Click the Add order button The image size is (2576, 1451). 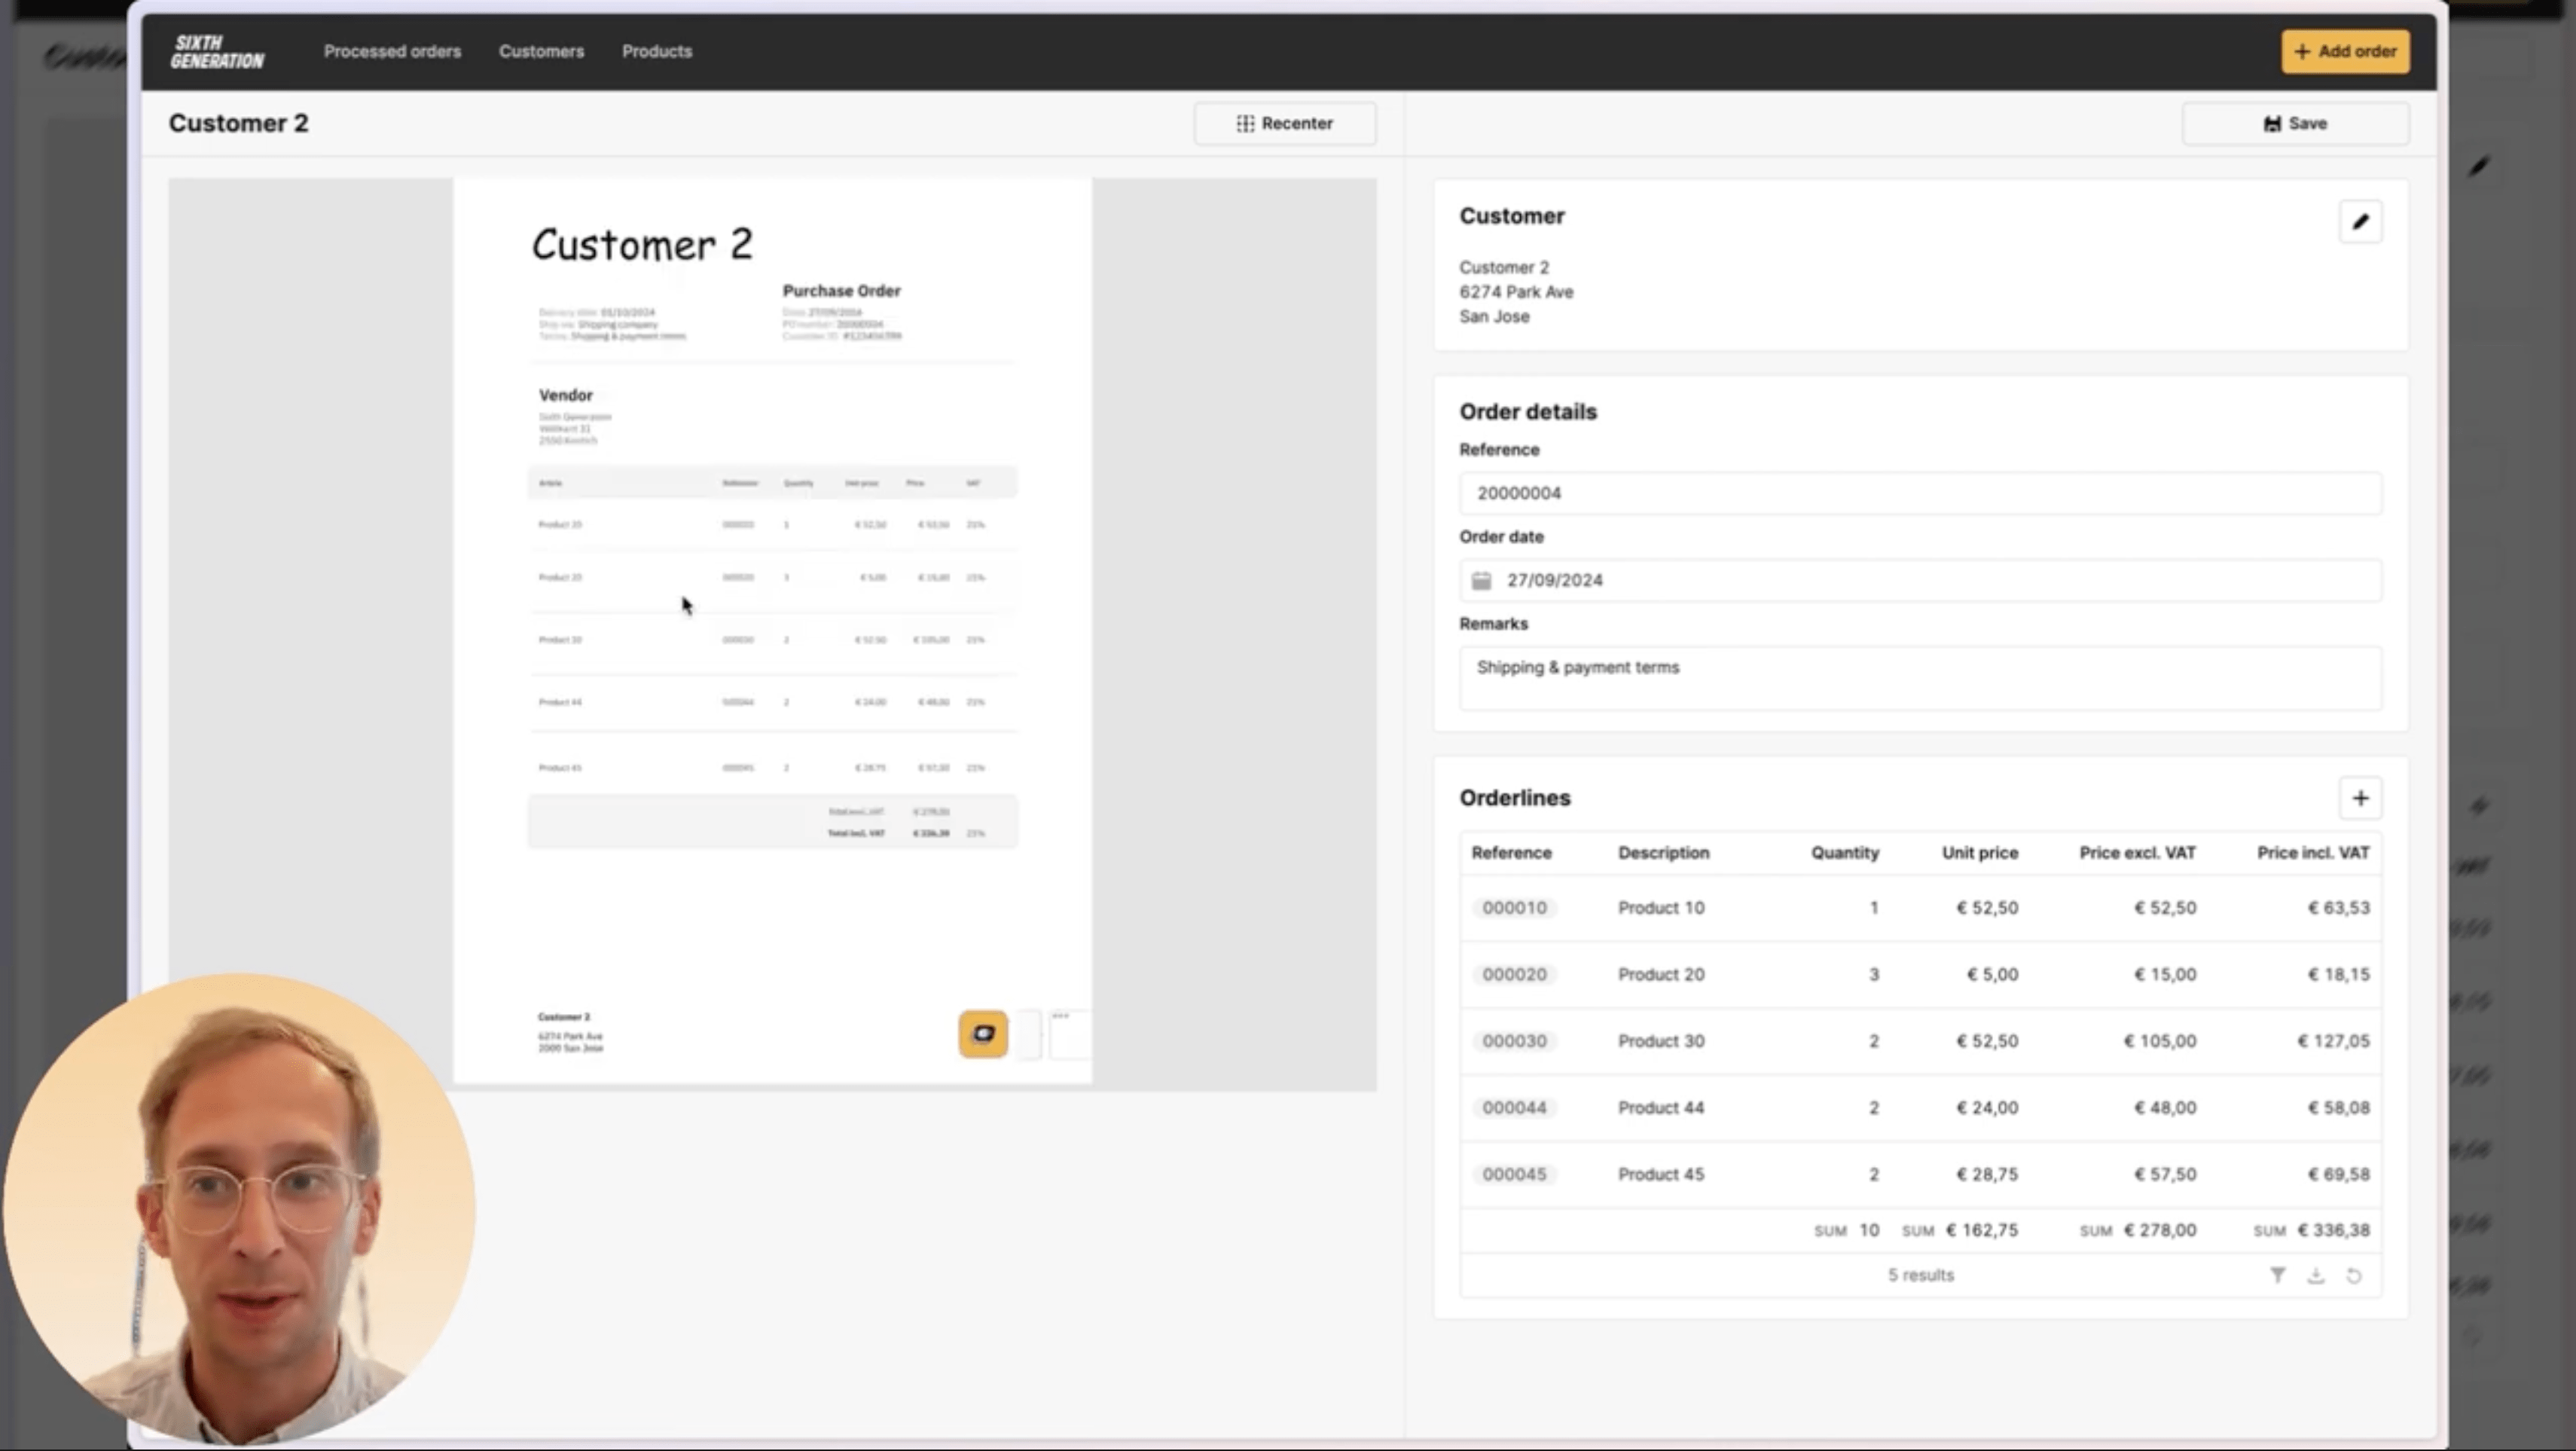pyautogui.click(x=2344, y=51)
